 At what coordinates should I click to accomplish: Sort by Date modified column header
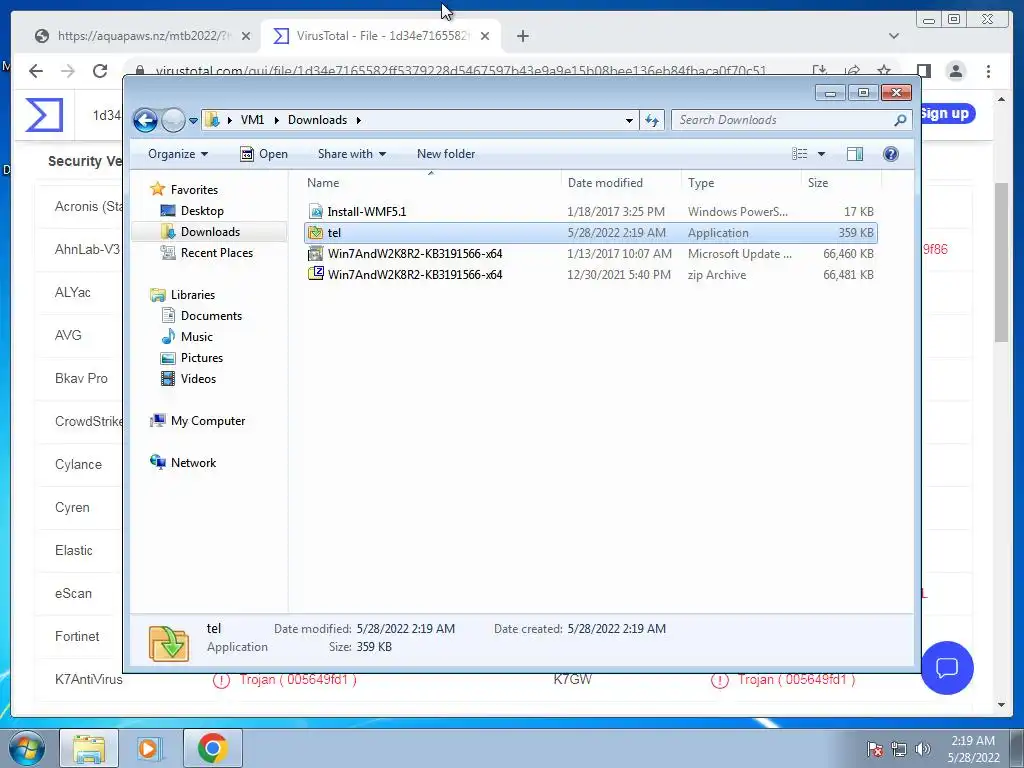pos(620,183)
